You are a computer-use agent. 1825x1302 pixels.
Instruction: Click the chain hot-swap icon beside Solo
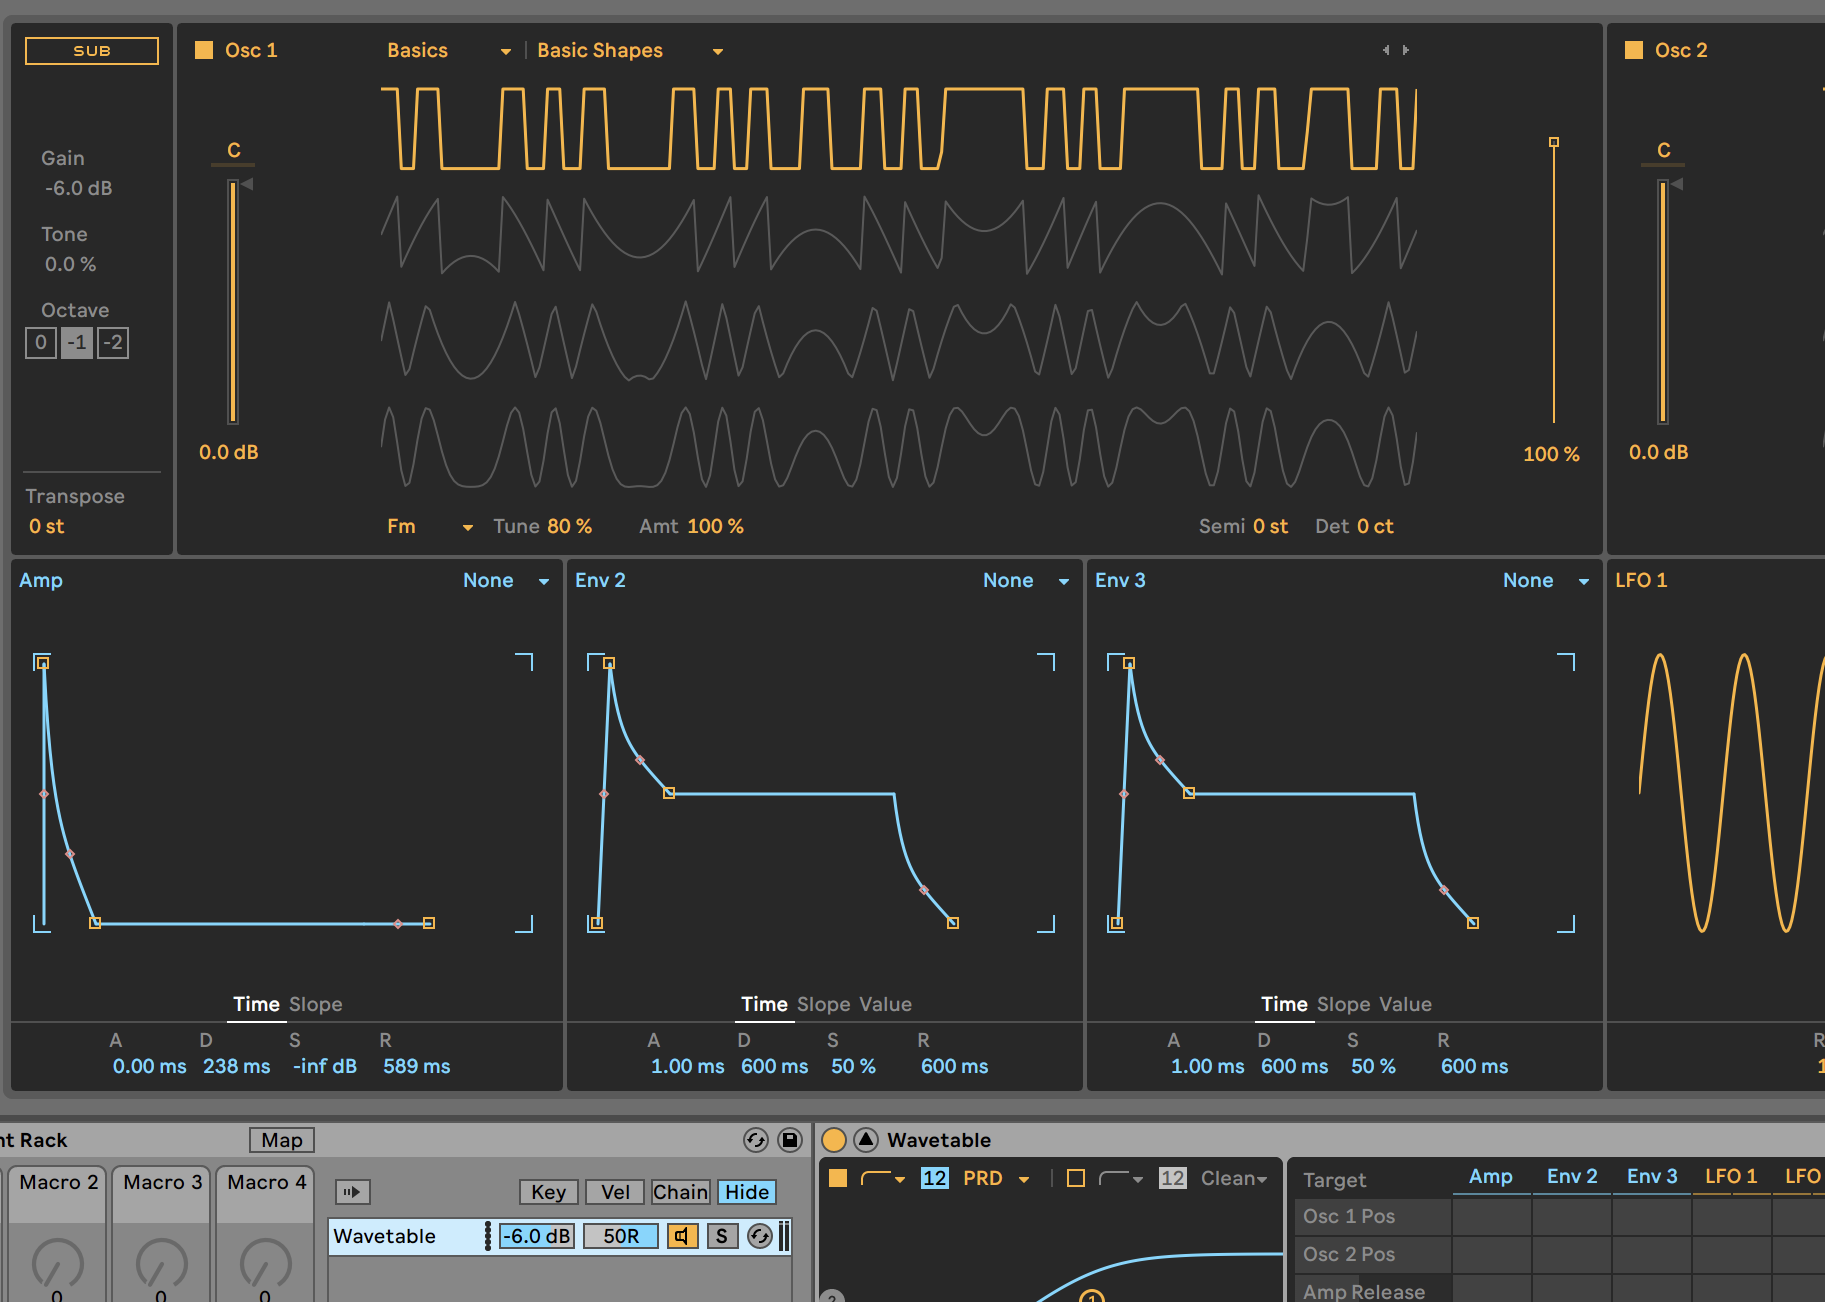[x=760, y=1236]
